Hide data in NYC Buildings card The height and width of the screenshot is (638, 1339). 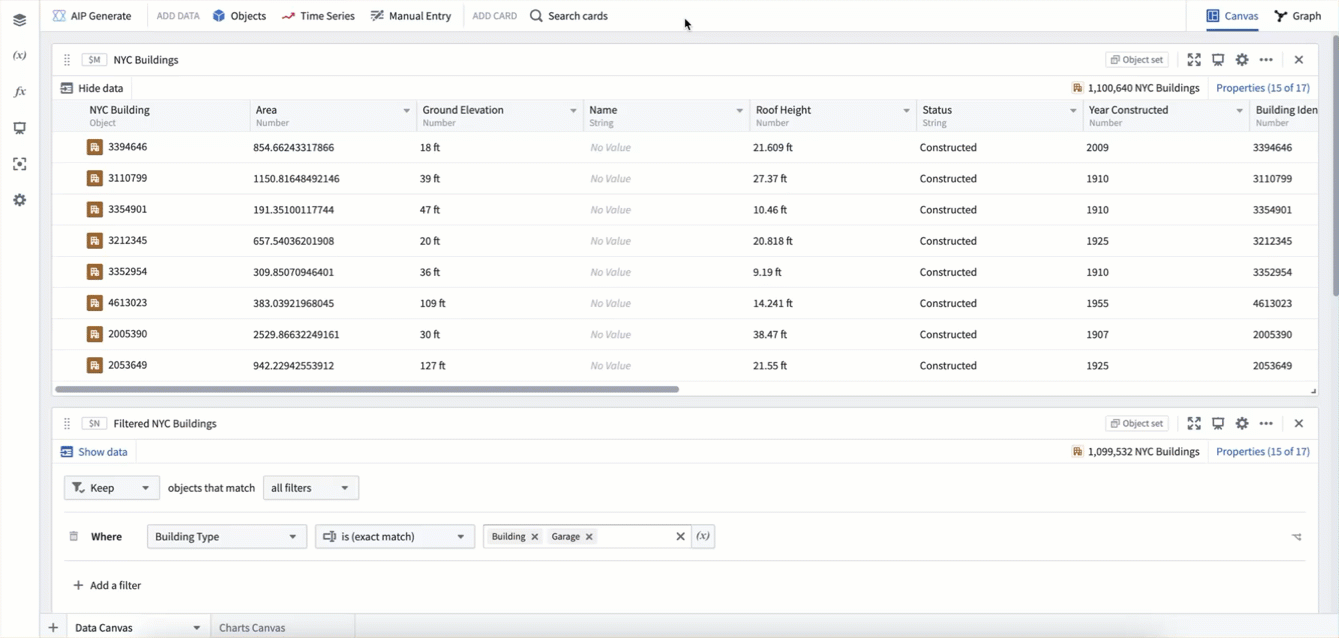(x=92, y=88)
